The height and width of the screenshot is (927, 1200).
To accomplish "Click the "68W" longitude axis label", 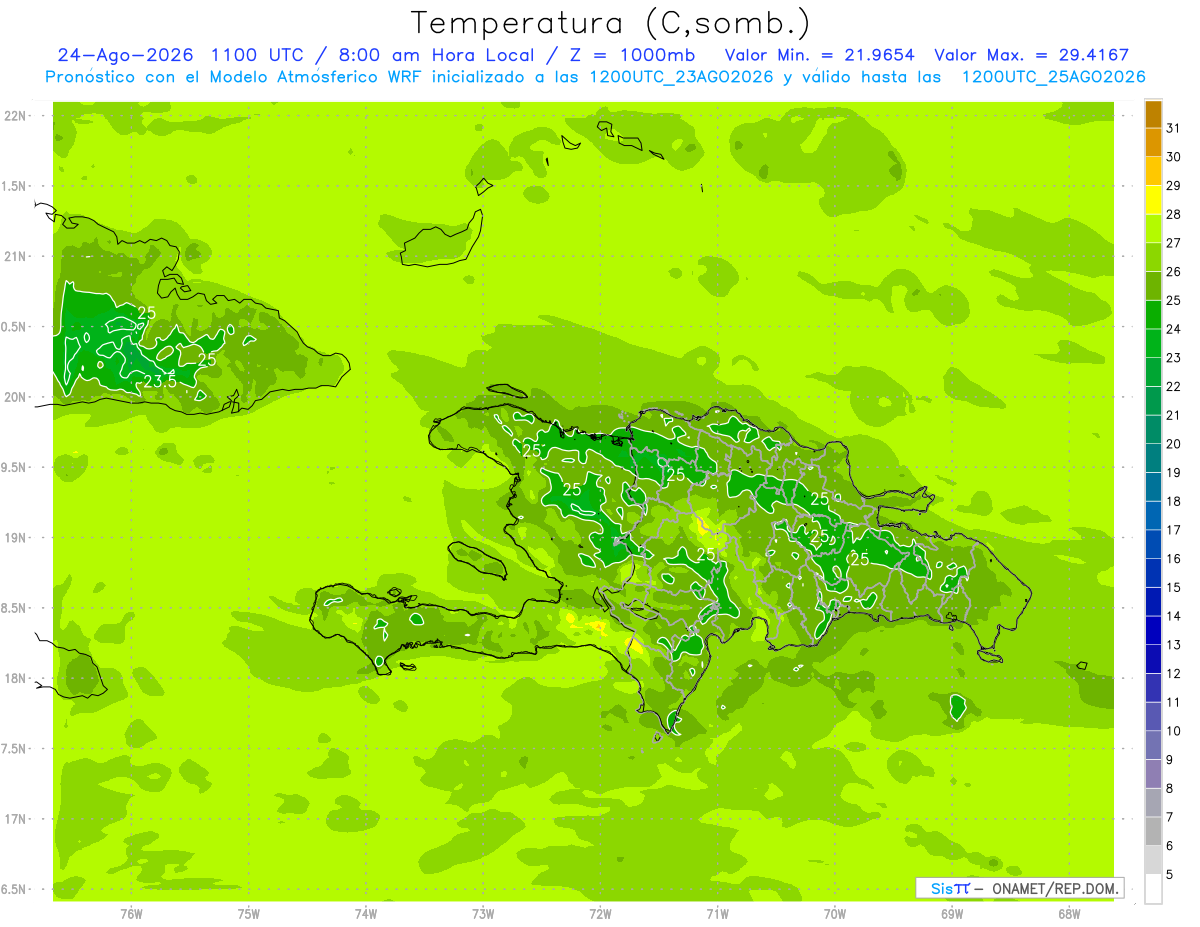I will (x=1069, y=913).
